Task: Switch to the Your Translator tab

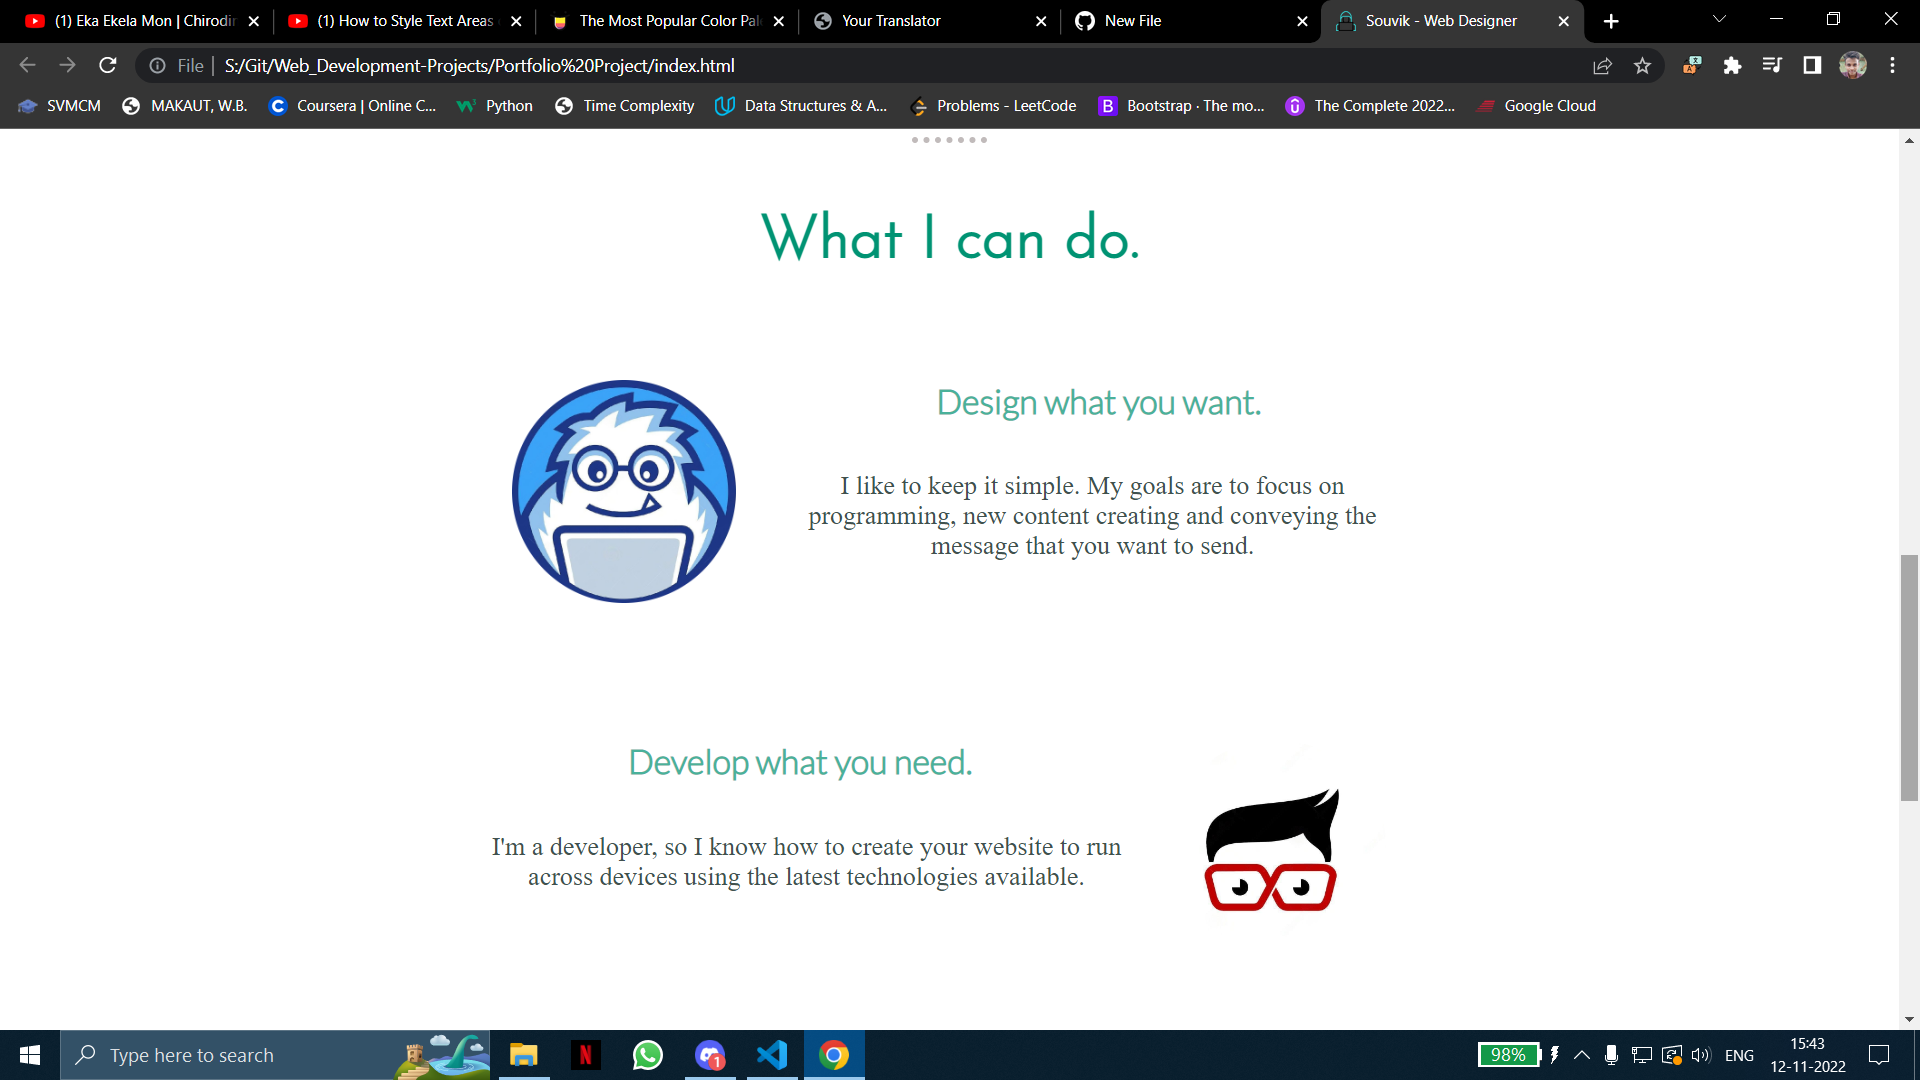Action: (893, 21)
